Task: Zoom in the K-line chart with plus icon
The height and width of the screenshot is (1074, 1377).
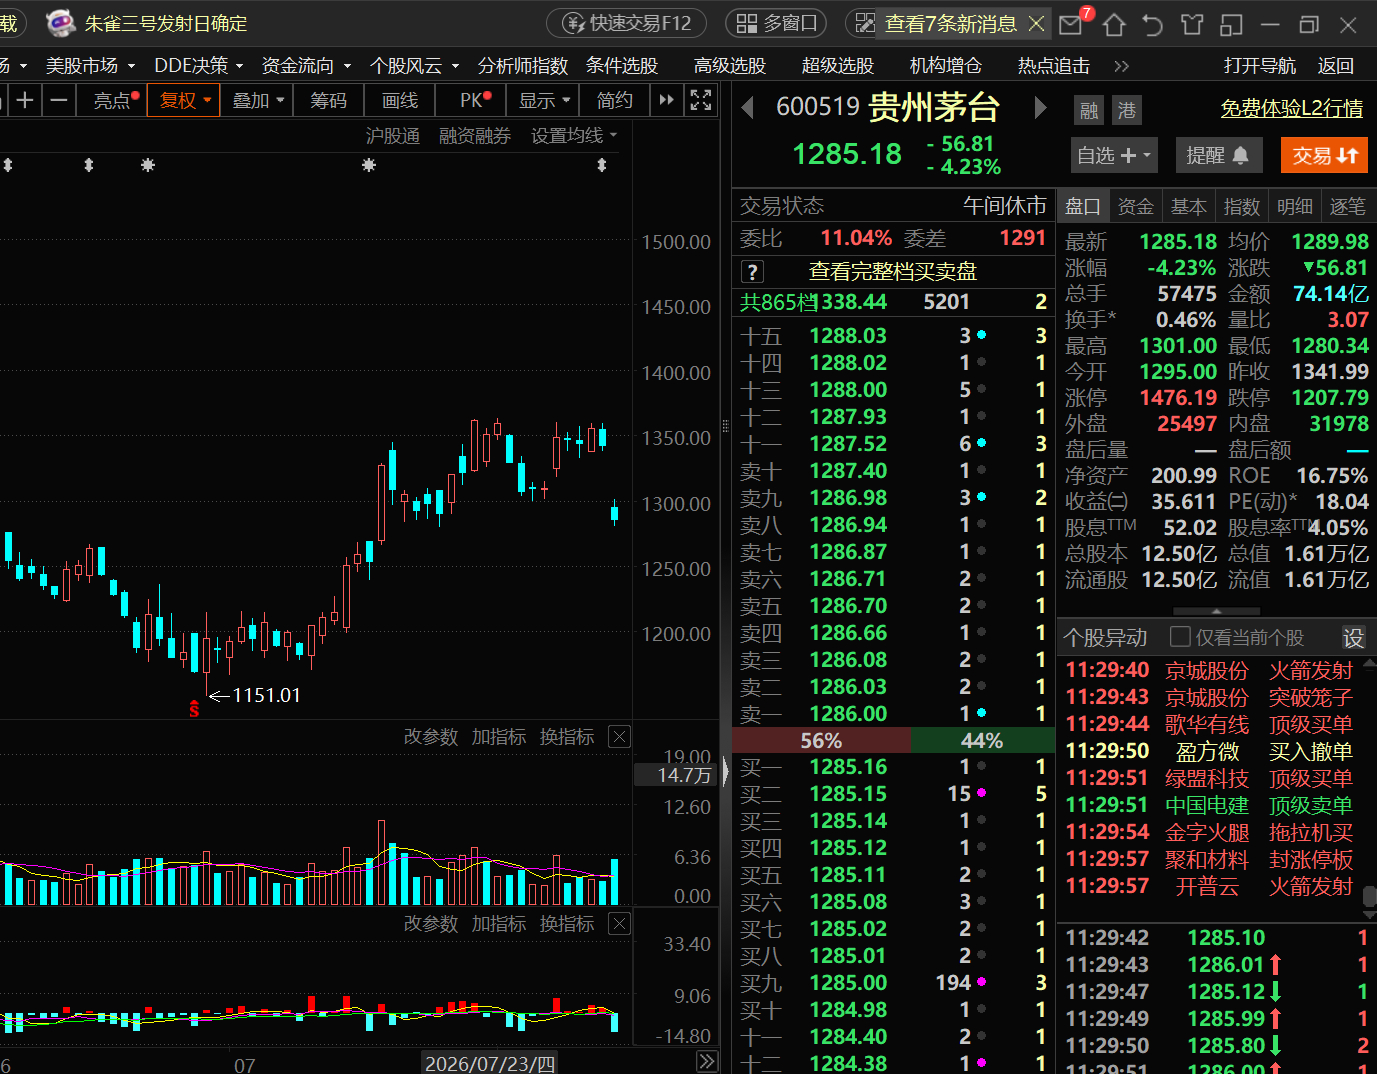Action: click(x=25, y=100)
